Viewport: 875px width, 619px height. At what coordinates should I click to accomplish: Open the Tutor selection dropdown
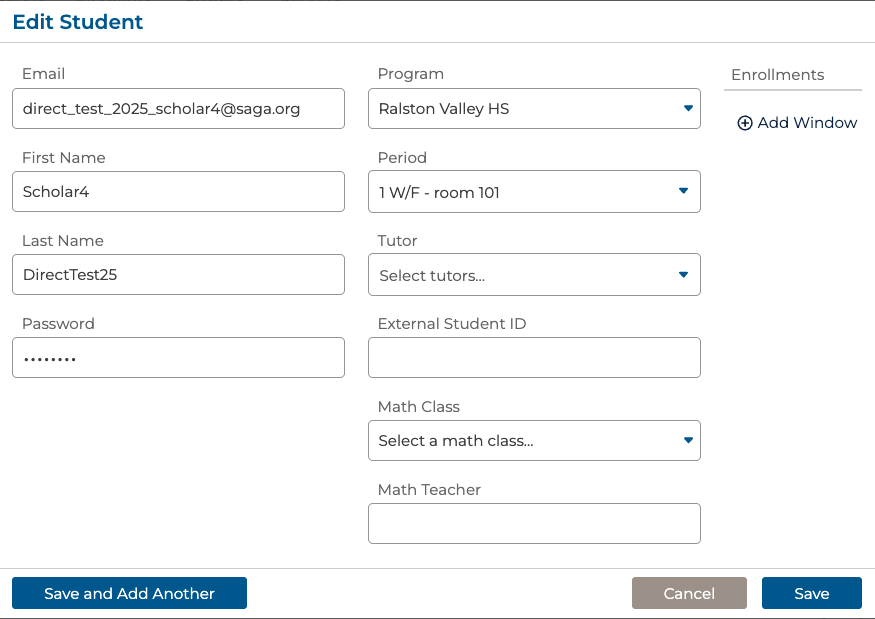click(684, 274)
